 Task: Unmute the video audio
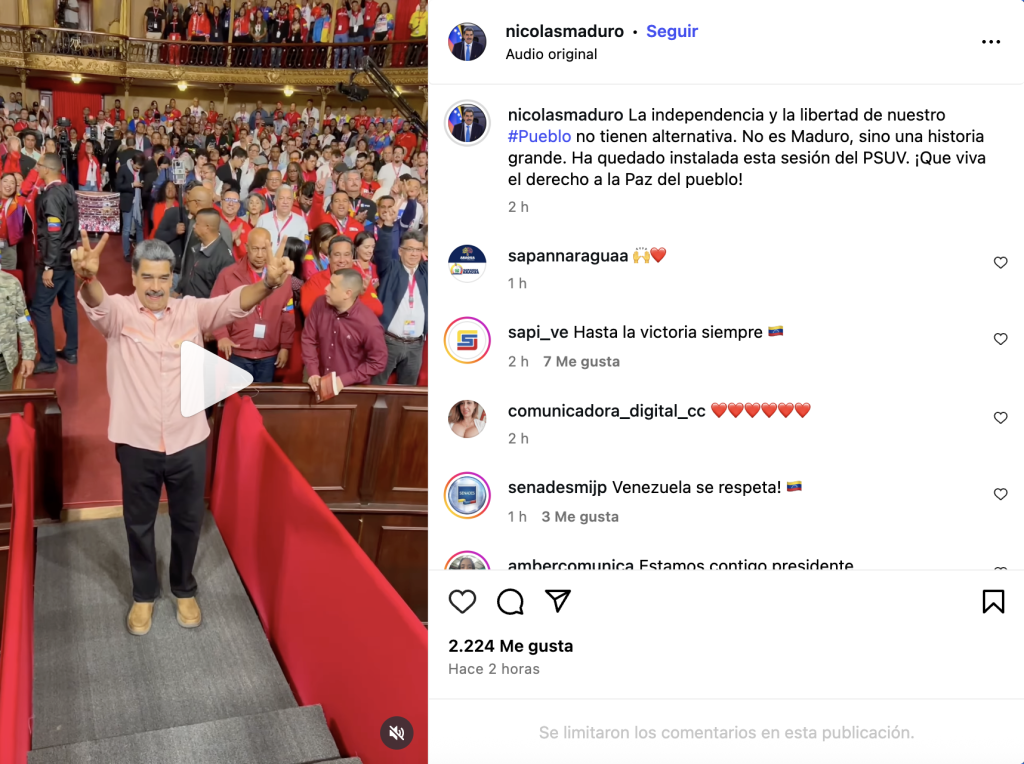tap(396, 733)
